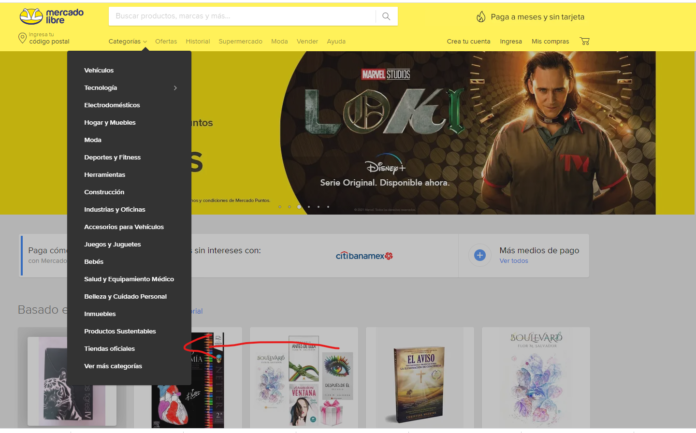Viewport: 696px width, 433px height.
Task: Open the Crea tu cuenta link
Action: pos(468,41)
